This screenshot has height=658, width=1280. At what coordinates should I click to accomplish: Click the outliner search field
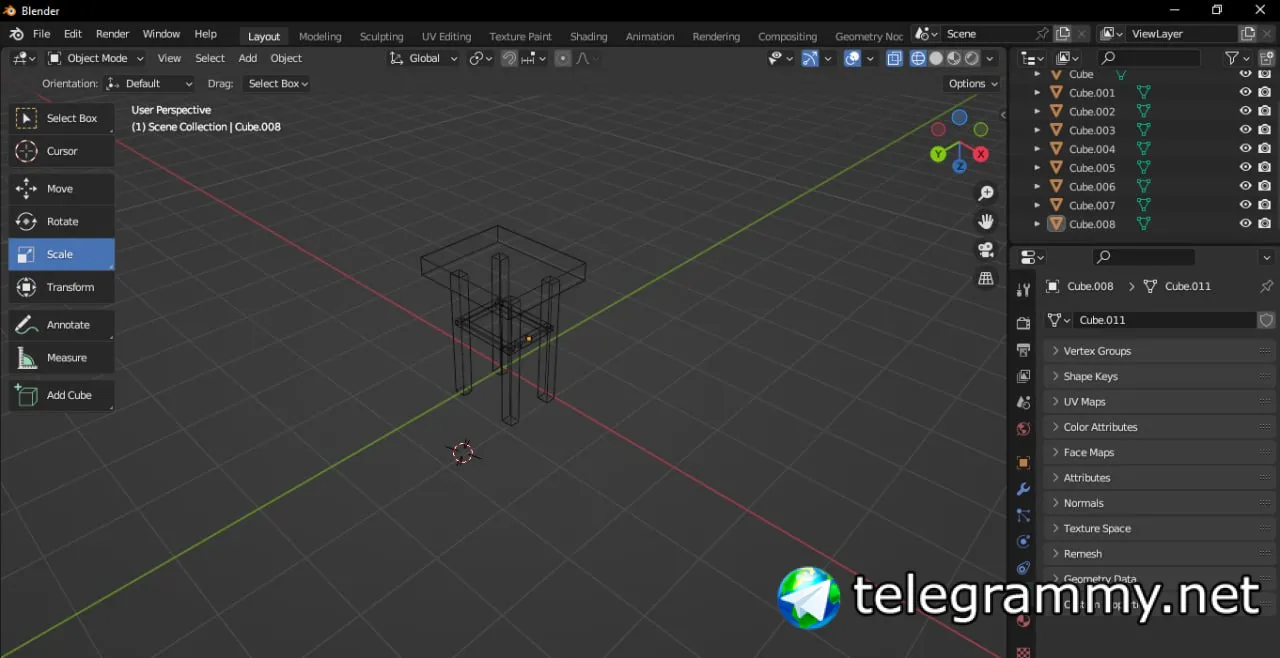tap(1148, 59)
